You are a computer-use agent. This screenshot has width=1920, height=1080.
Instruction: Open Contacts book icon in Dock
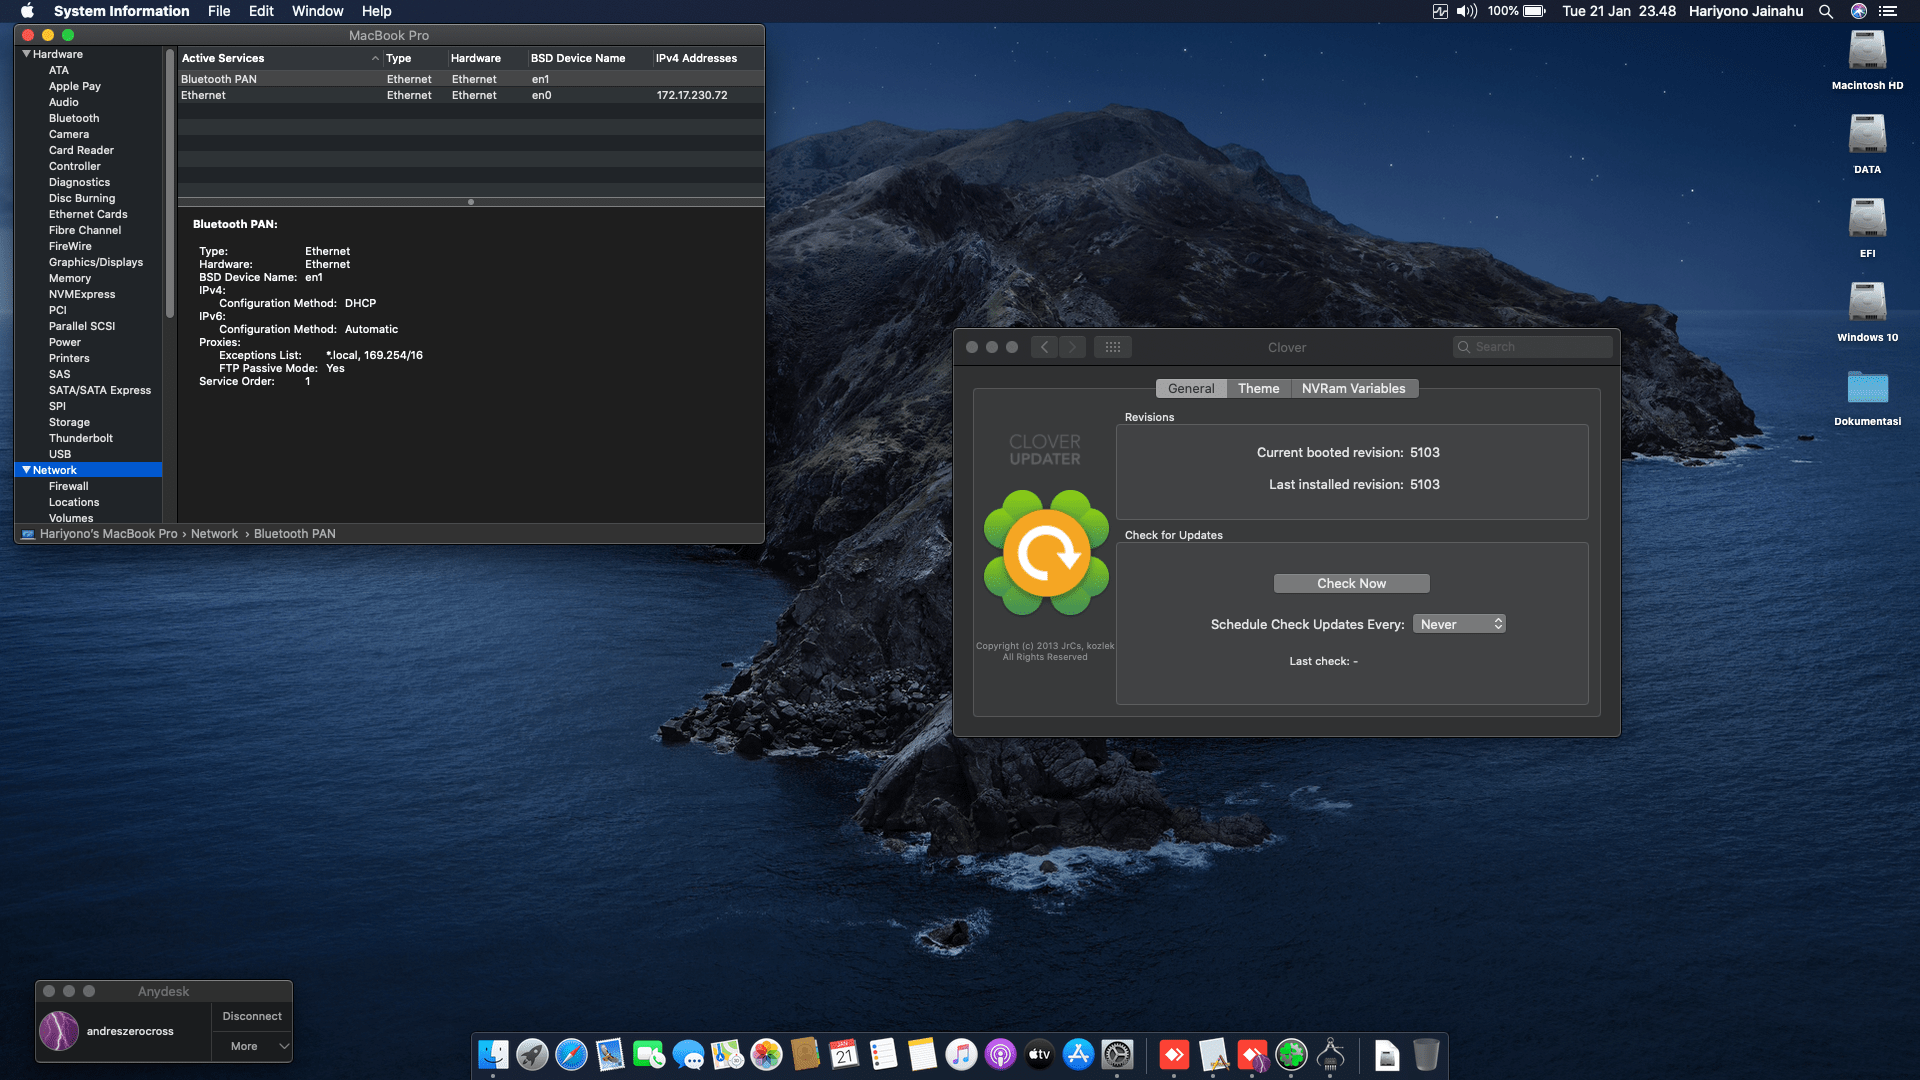[x=805, y=1054]
